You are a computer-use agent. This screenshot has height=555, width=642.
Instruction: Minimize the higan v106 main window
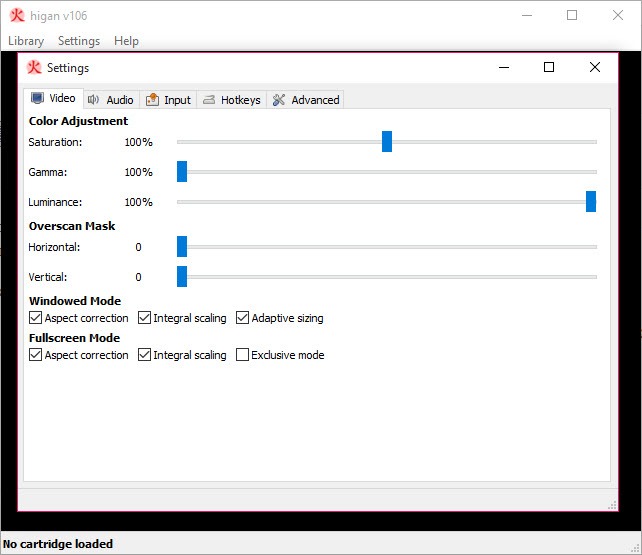527,15
